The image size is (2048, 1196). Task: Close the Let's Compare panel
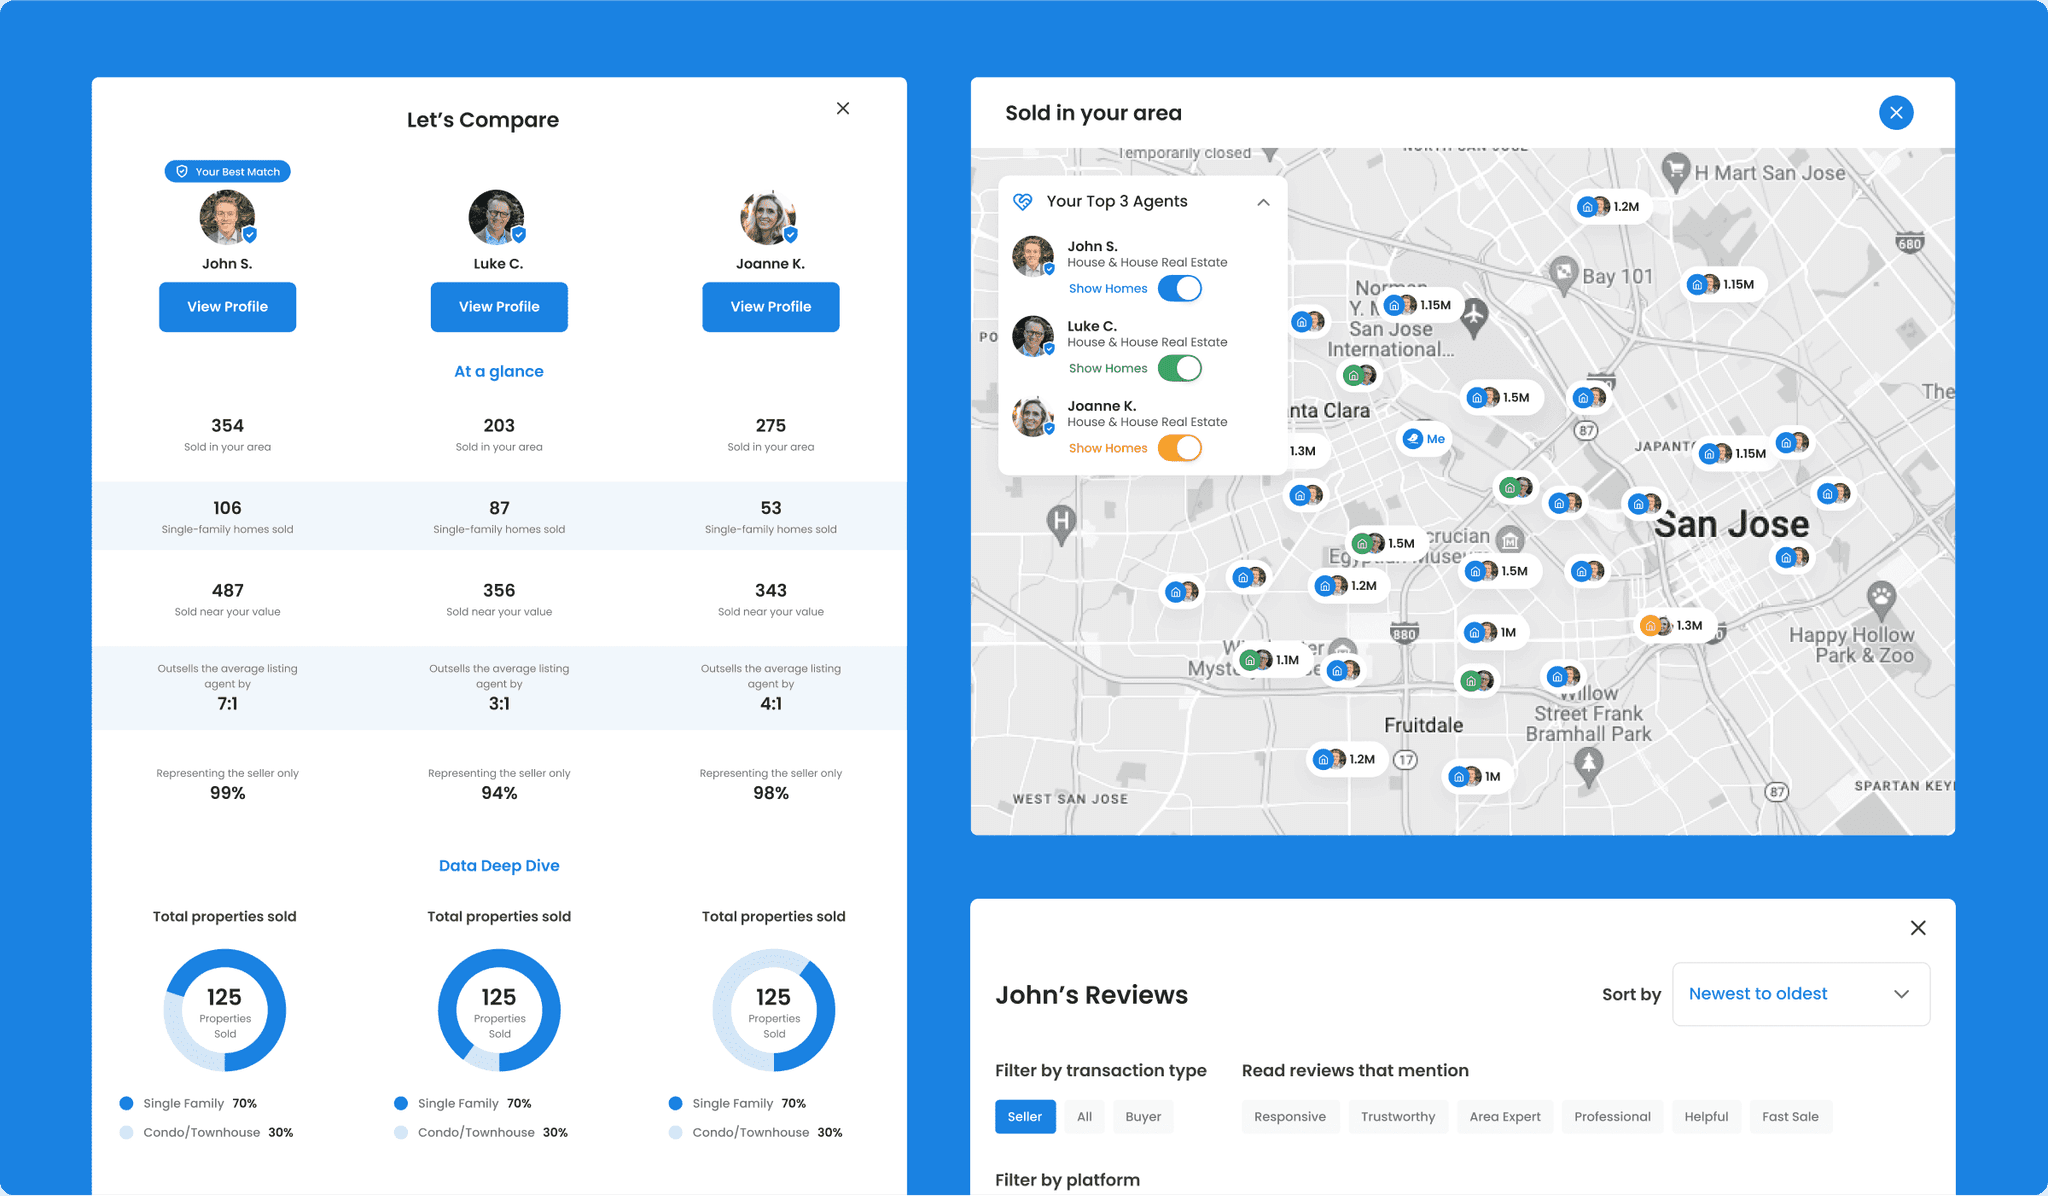843,108
